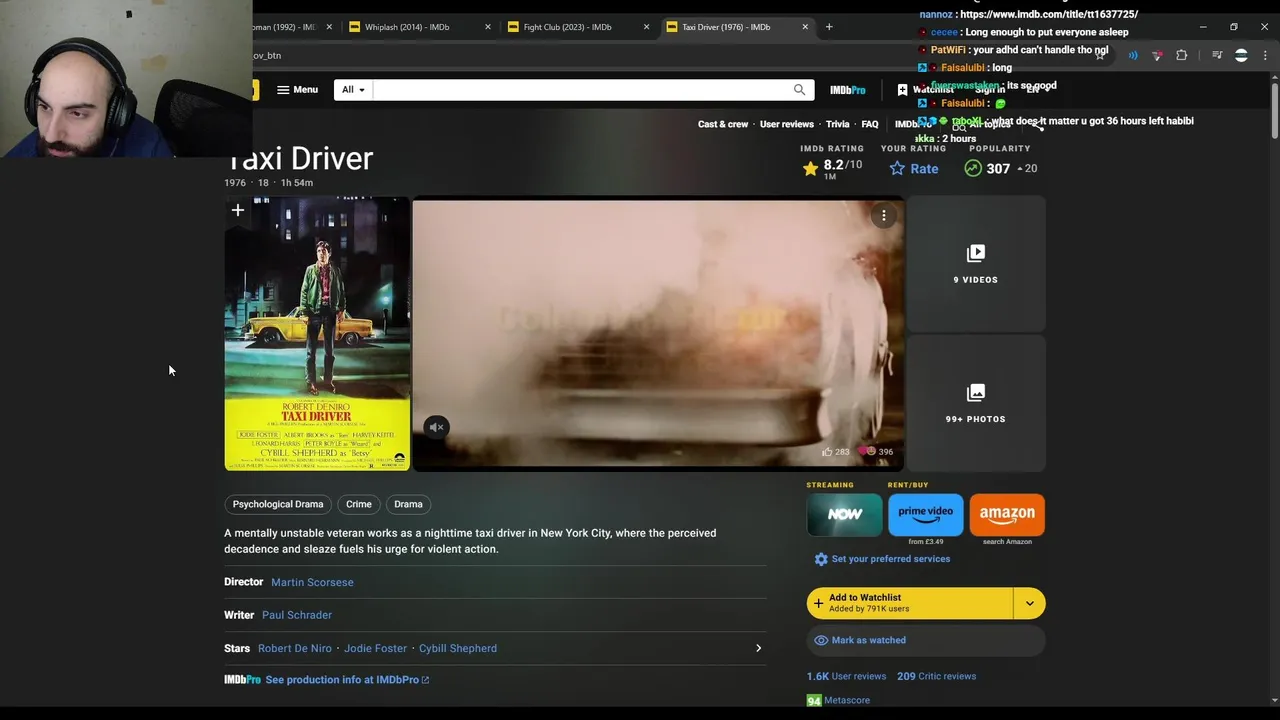Open Cybill Shepherd's page
1280x720 pixels.
tap(458, 648)
